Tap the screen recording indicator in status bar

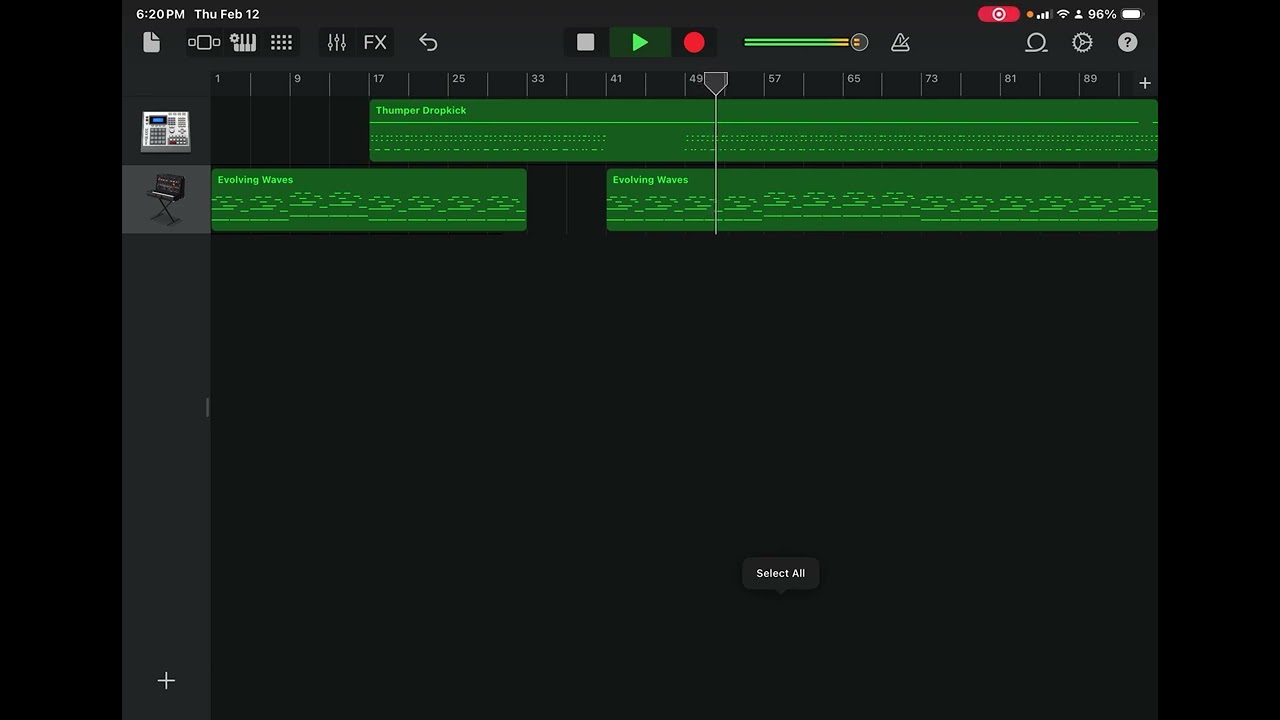coord(998,14)
